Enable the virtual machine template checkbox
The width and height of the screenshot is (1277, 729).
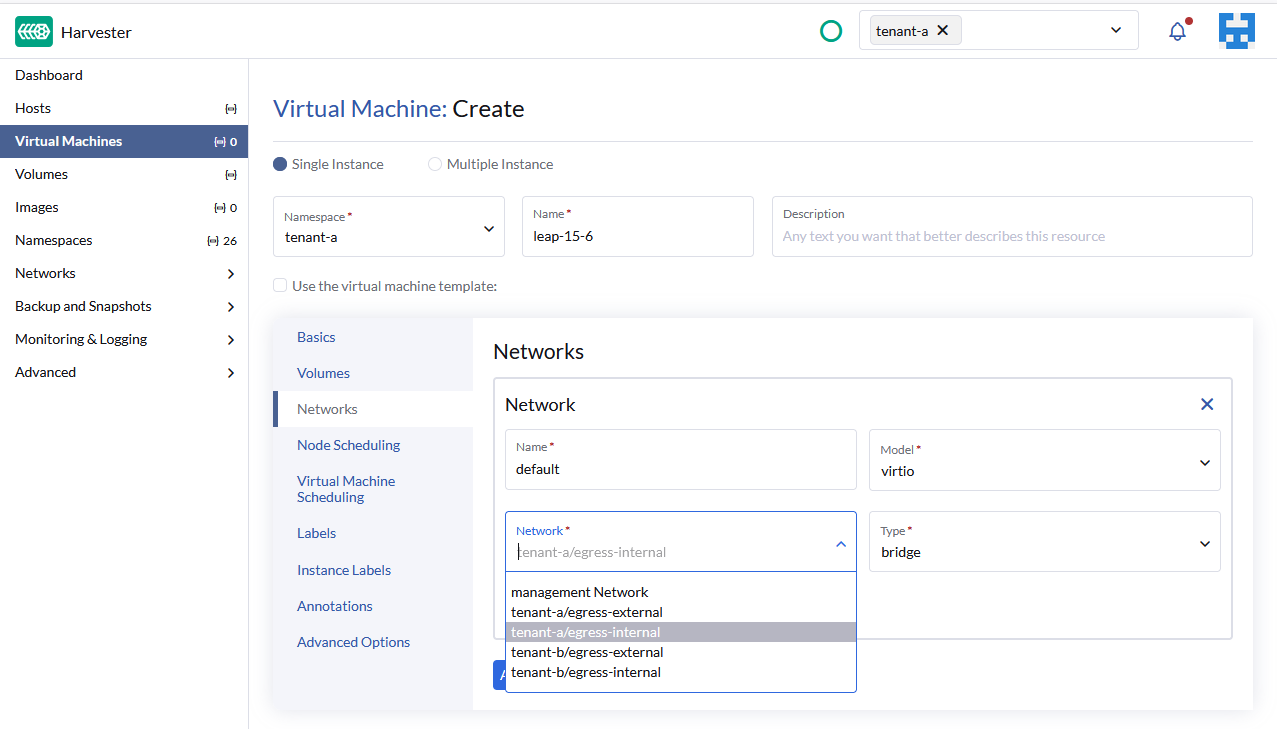click(x=280, y=285)
